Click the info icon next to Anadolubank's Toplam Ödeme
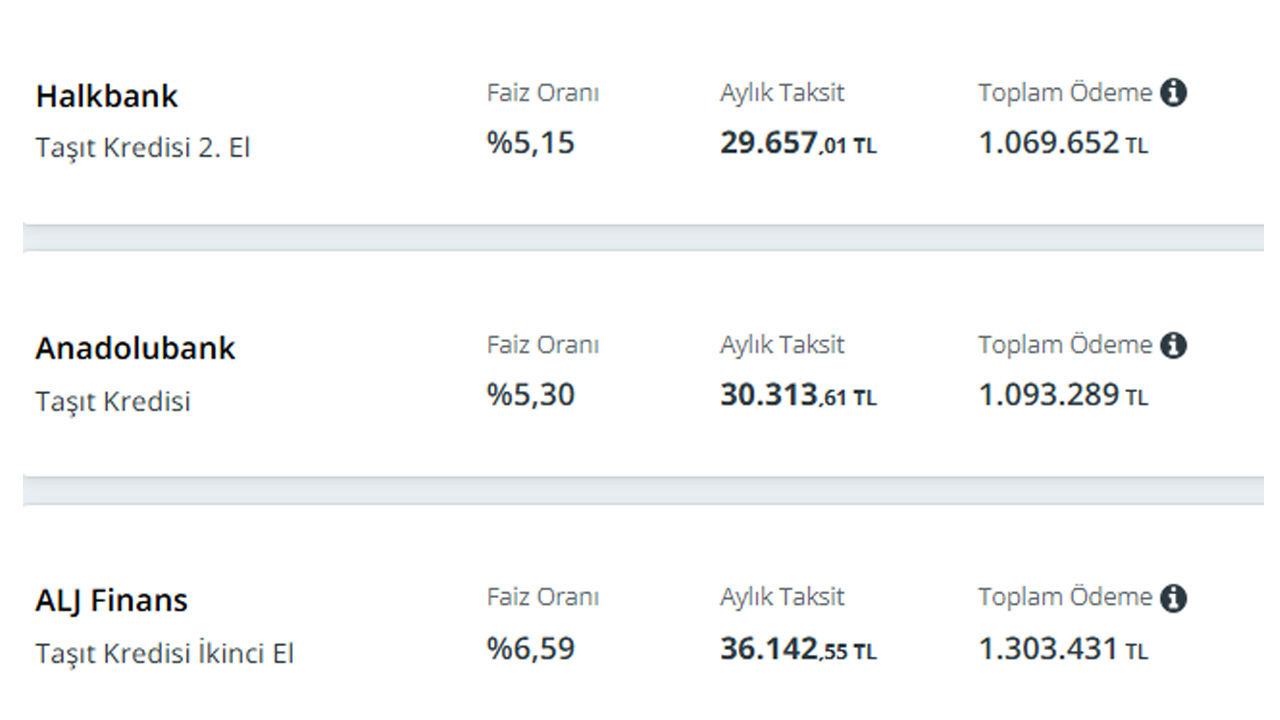This screenshot has width=1280, height=720. tap(1174, 345)
